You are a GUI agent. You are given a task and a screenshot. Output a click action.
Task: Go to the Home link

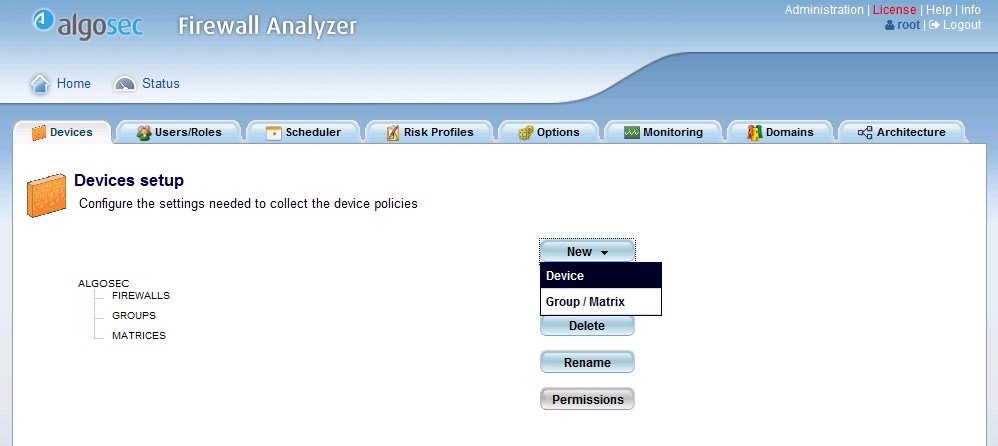coord(74,84)
